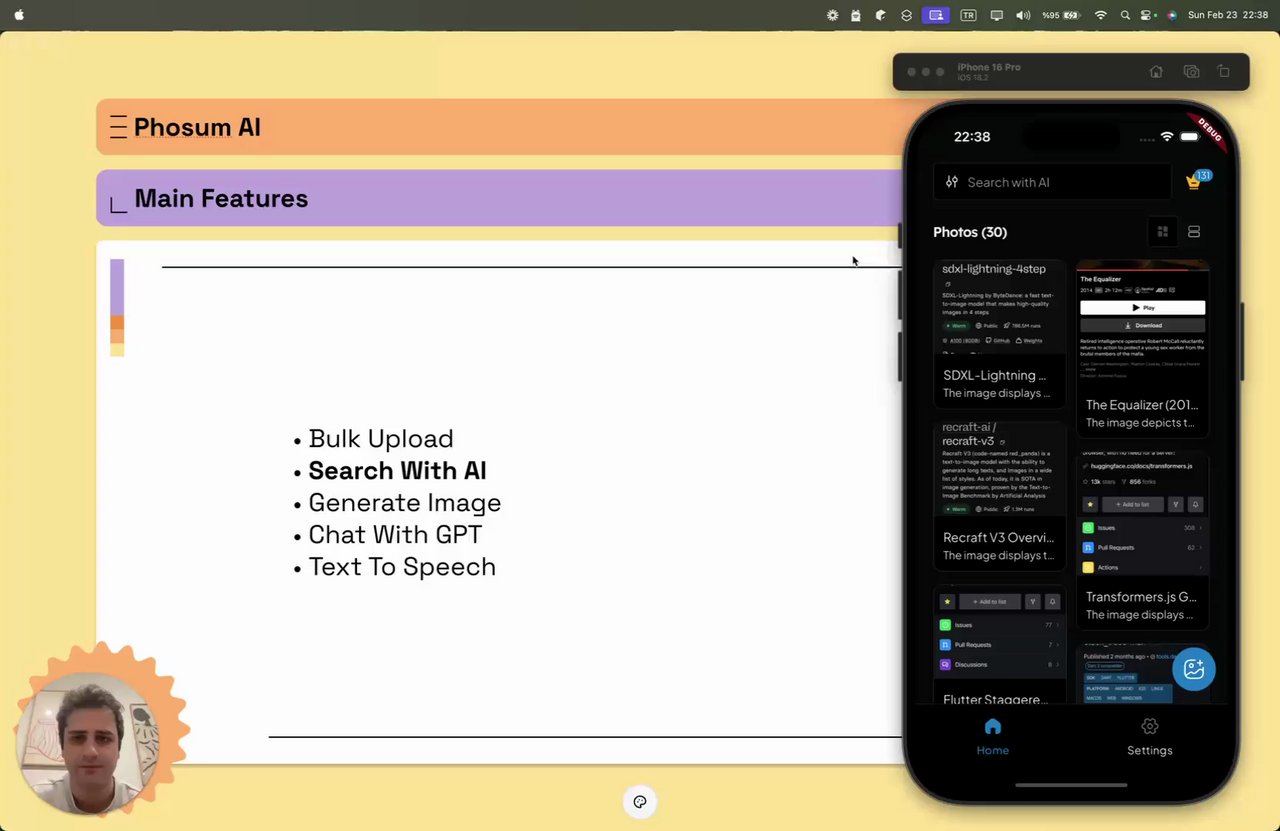The height and width of the screenshot is (831, 1280).
Task: Click the iPhone 16 Pro simulator title
Action: [x=989, y=67]
